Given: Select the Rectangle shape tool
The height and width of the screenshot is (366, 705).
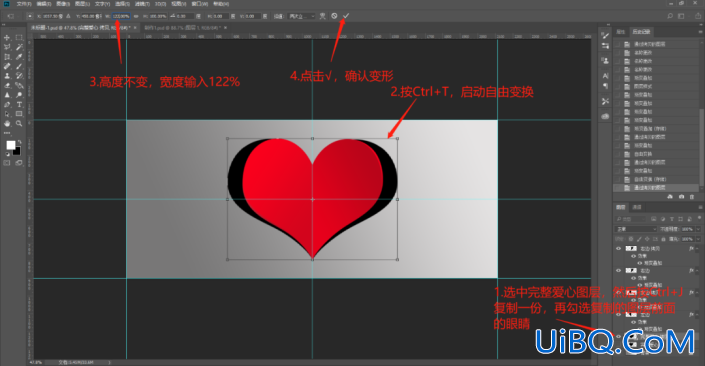Looking at the screenshot, I should pyautogui.click(x=19, y=114).
